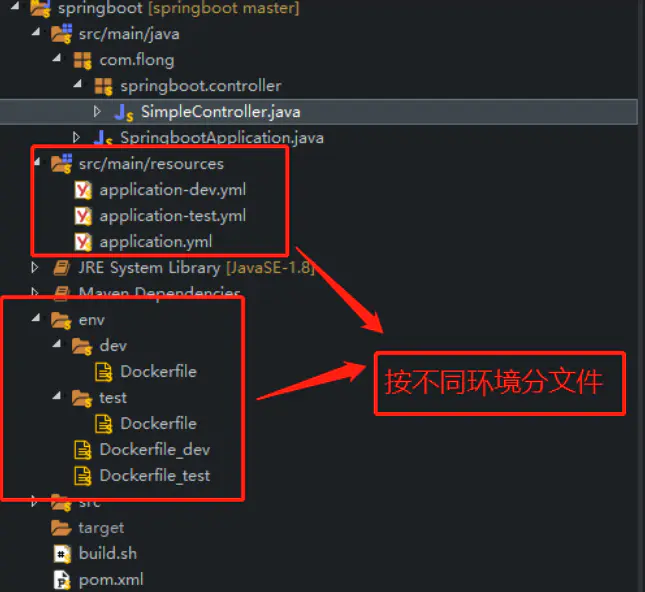
Task: Click the pom.xml Maven file icon
Action: pos(62,580)
